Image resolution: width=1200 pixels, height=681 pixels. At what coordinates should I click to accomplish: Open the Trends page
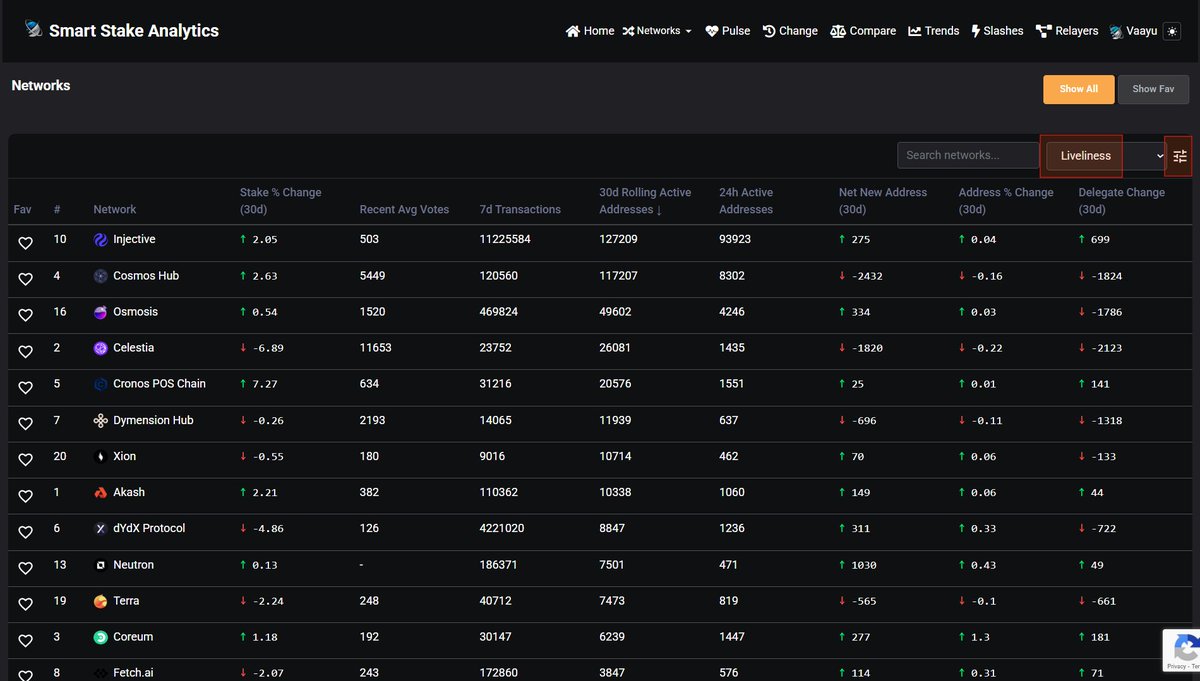pyautogui.click(x=934, y=31)
